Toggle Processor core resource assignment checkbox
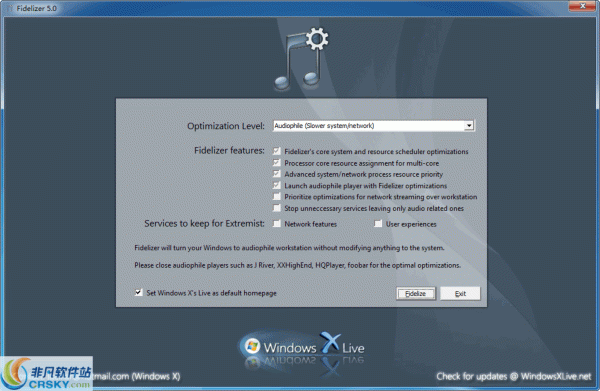The height and width of the screenshot is (391, 600). 277,163
